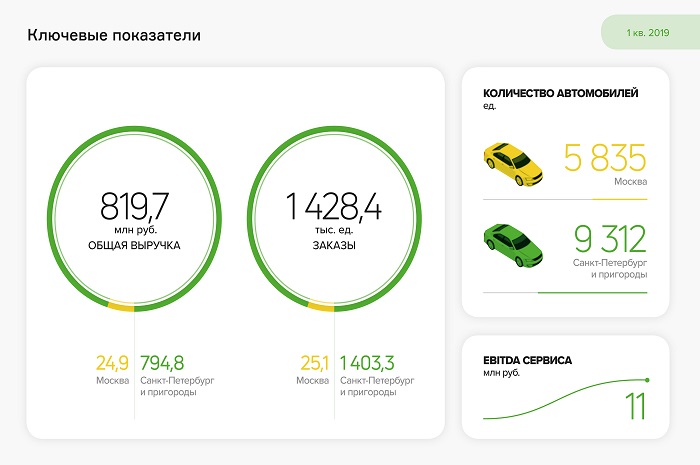The image size is (700, 465).
Task: Select the yellow segment of orders ring
Action: pos(321,307)
